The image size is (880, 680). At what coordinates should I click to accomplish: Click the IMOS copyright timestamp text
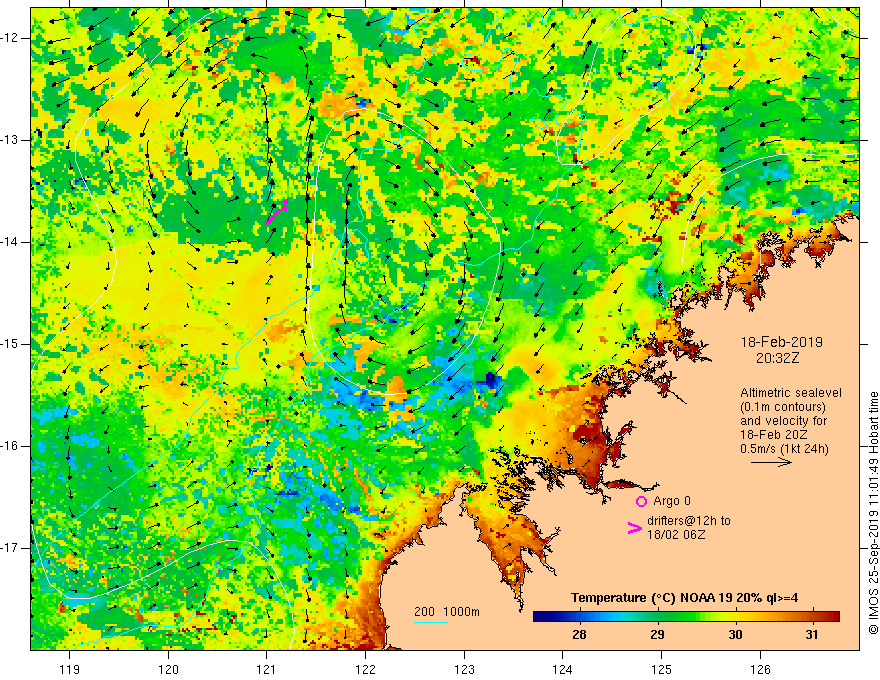(x=873, y=513)
